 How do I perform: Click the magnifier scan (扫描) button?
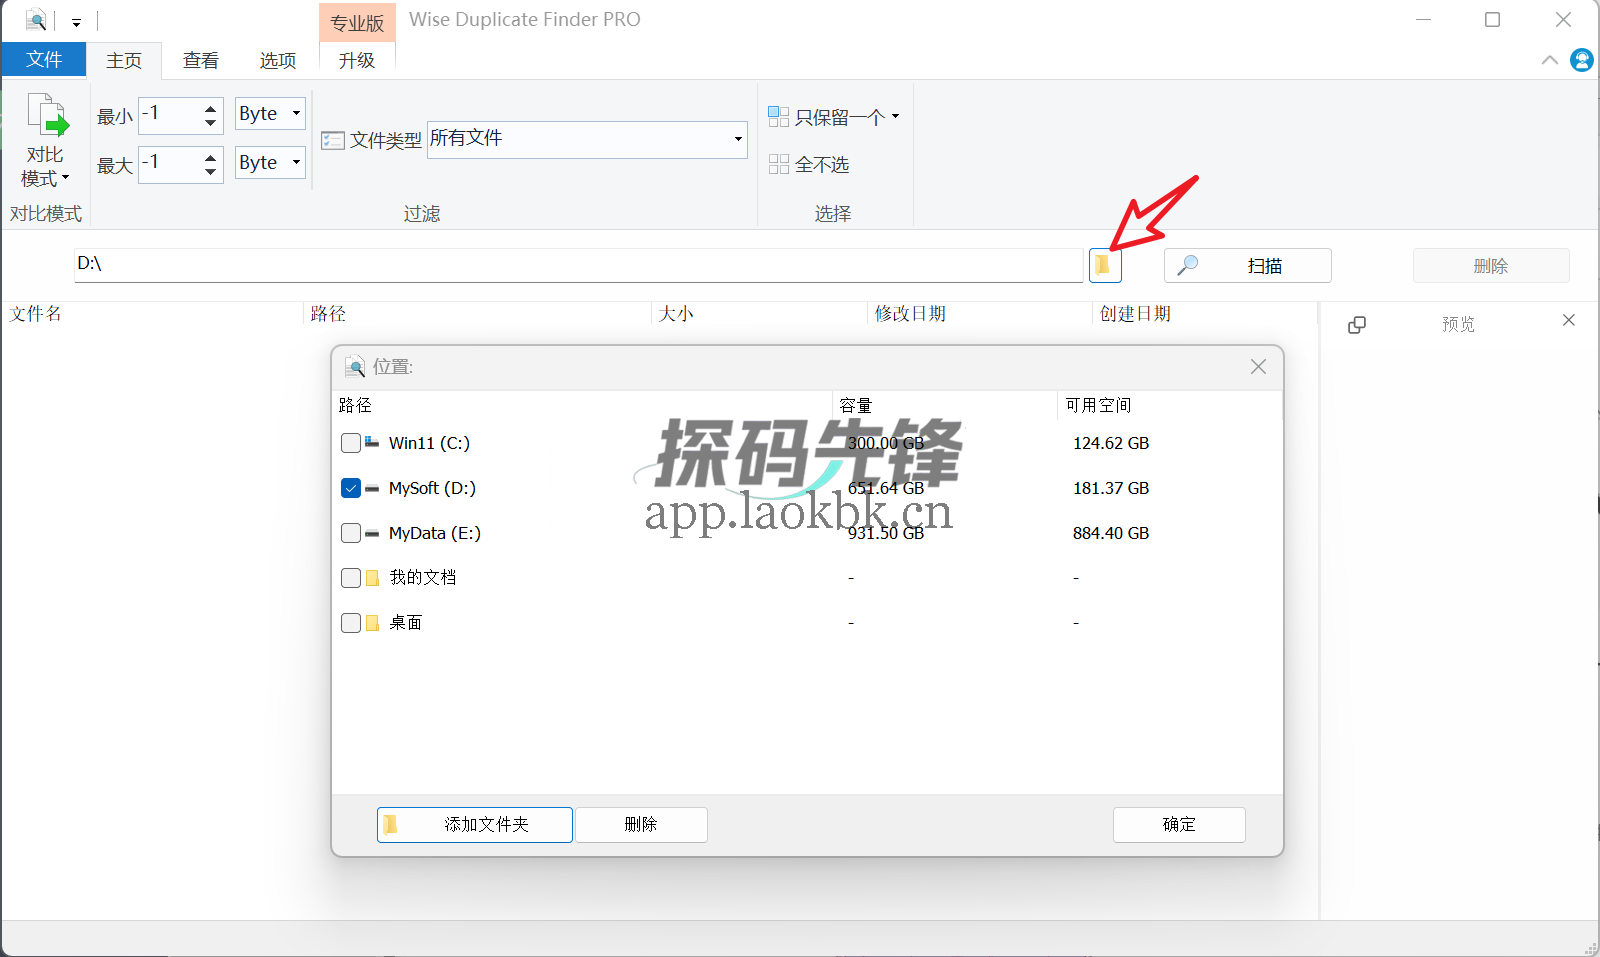pyautogui.click(x=1247, y=265)
